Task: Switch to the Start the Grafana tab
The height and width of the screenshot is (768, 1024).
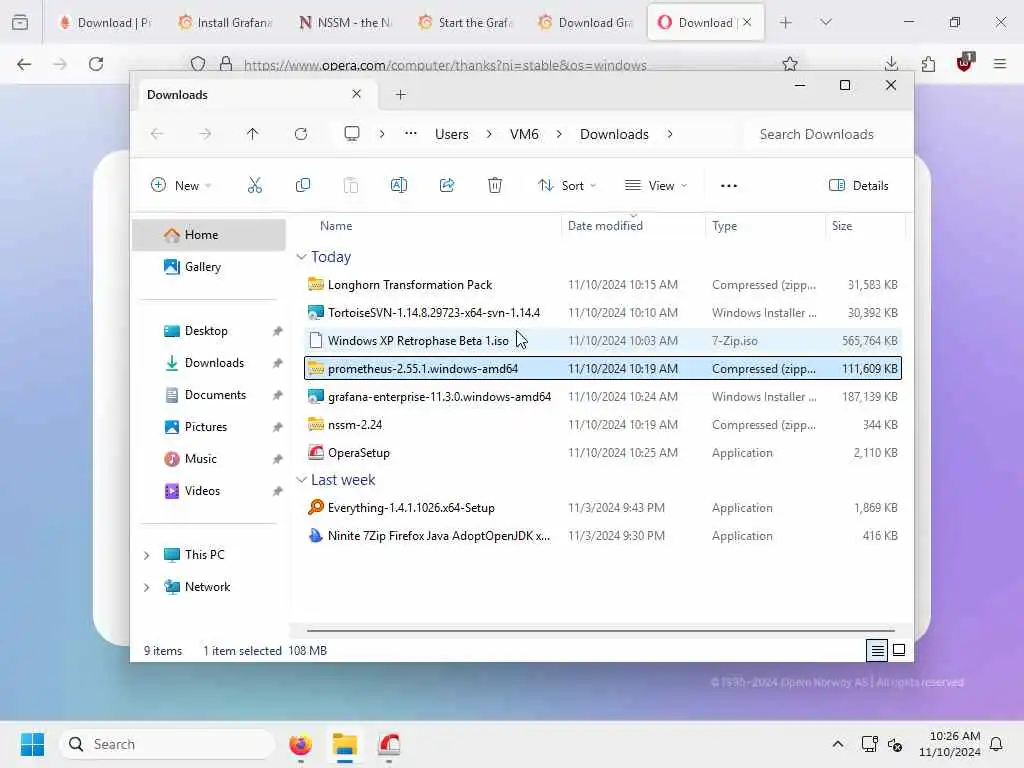Action: point(466,22)
